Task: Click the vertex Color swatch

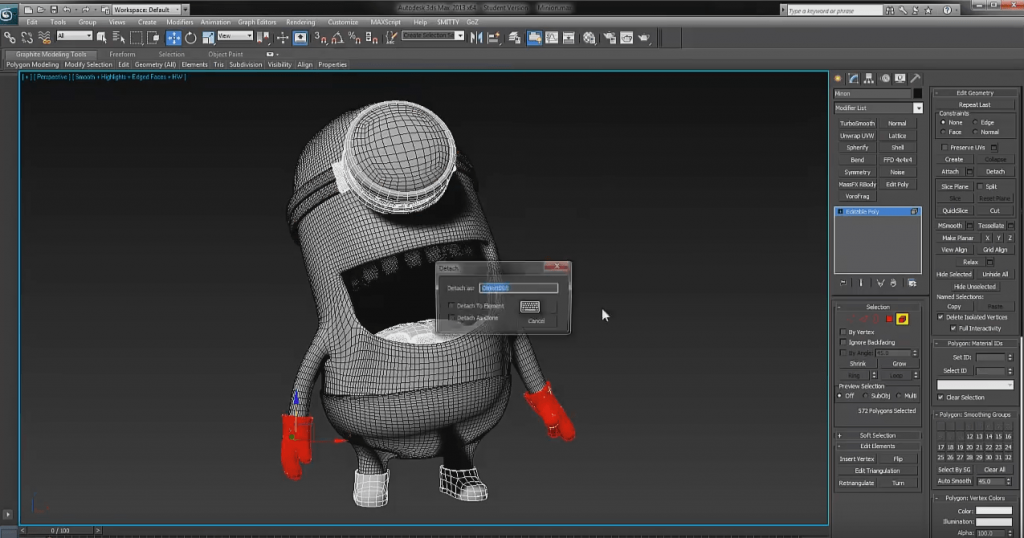Action: [x=993, y=510]
